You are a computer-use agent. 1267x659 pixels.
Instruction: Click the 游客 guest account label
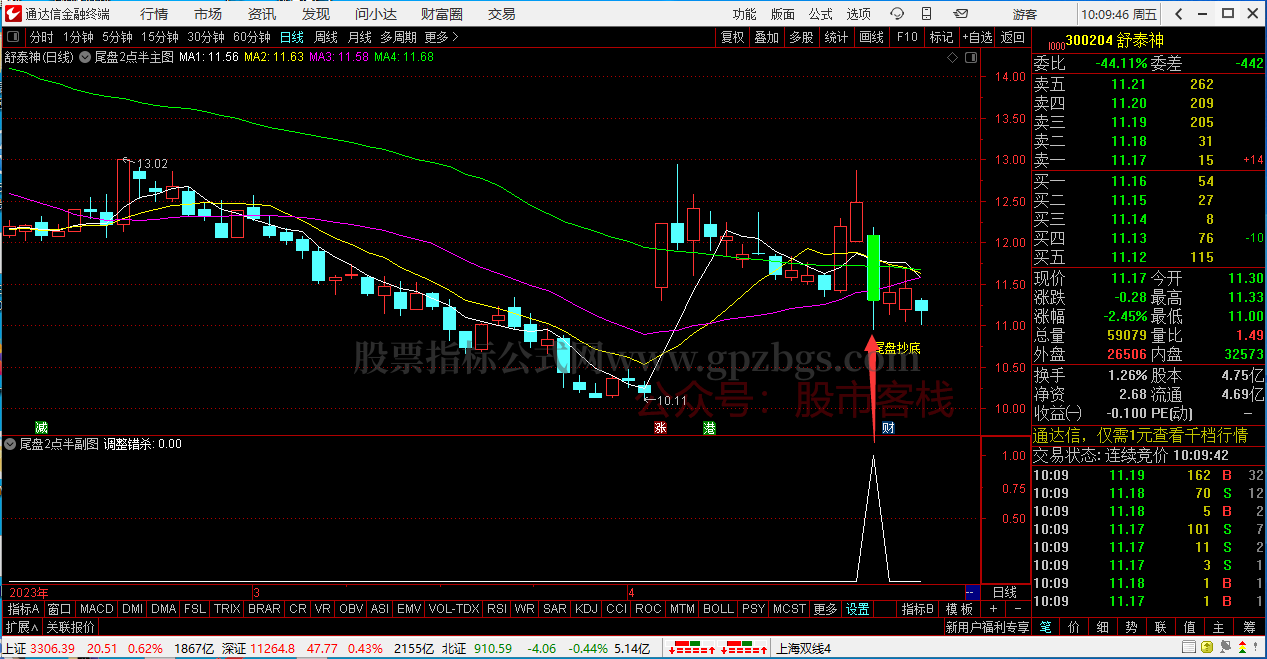click(1025, 14)
